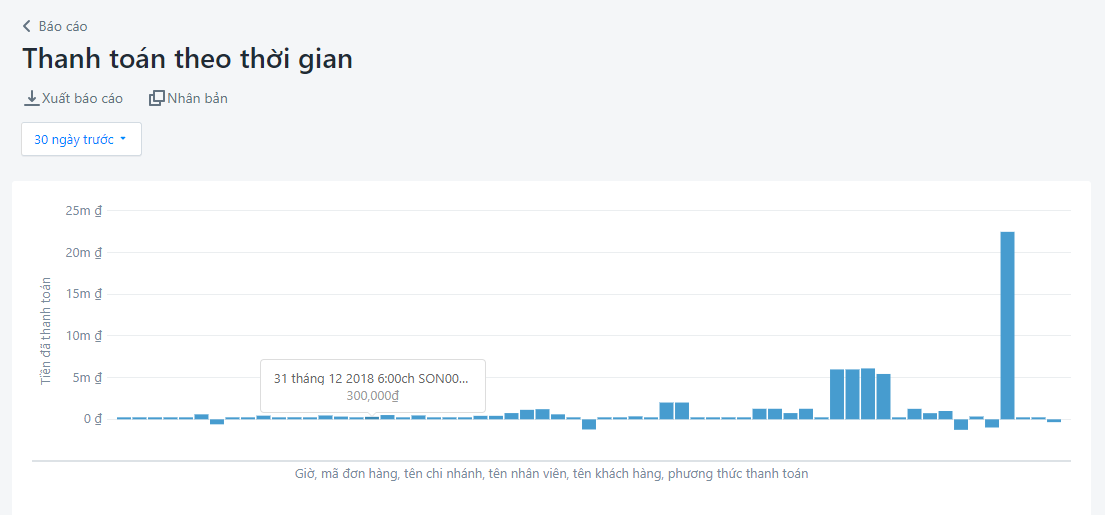Click the small negative bar at chart's far right
The height and width of the screenshot is (515, 1105).
[1054, 420]
